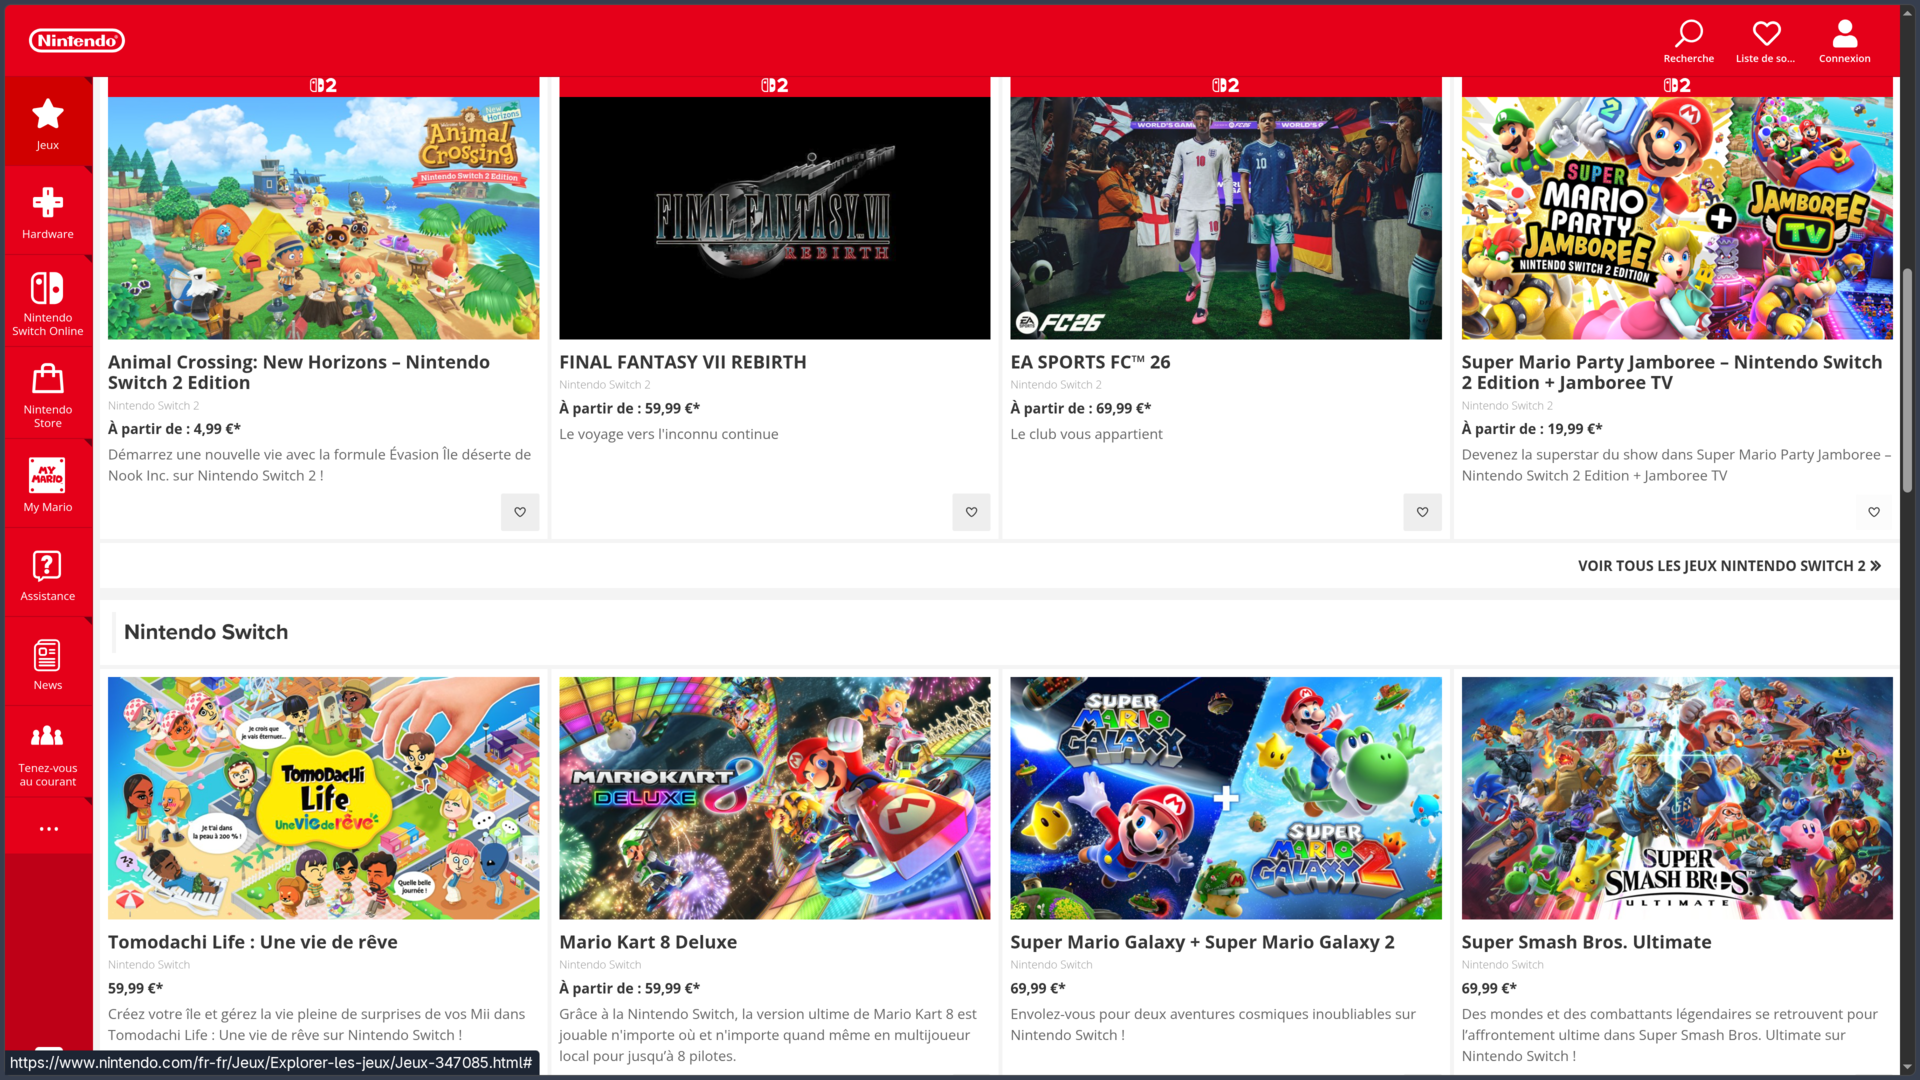Screen dimensions: 1920x1080
Task: Open News in the sidebar
Action: point(48,663)
